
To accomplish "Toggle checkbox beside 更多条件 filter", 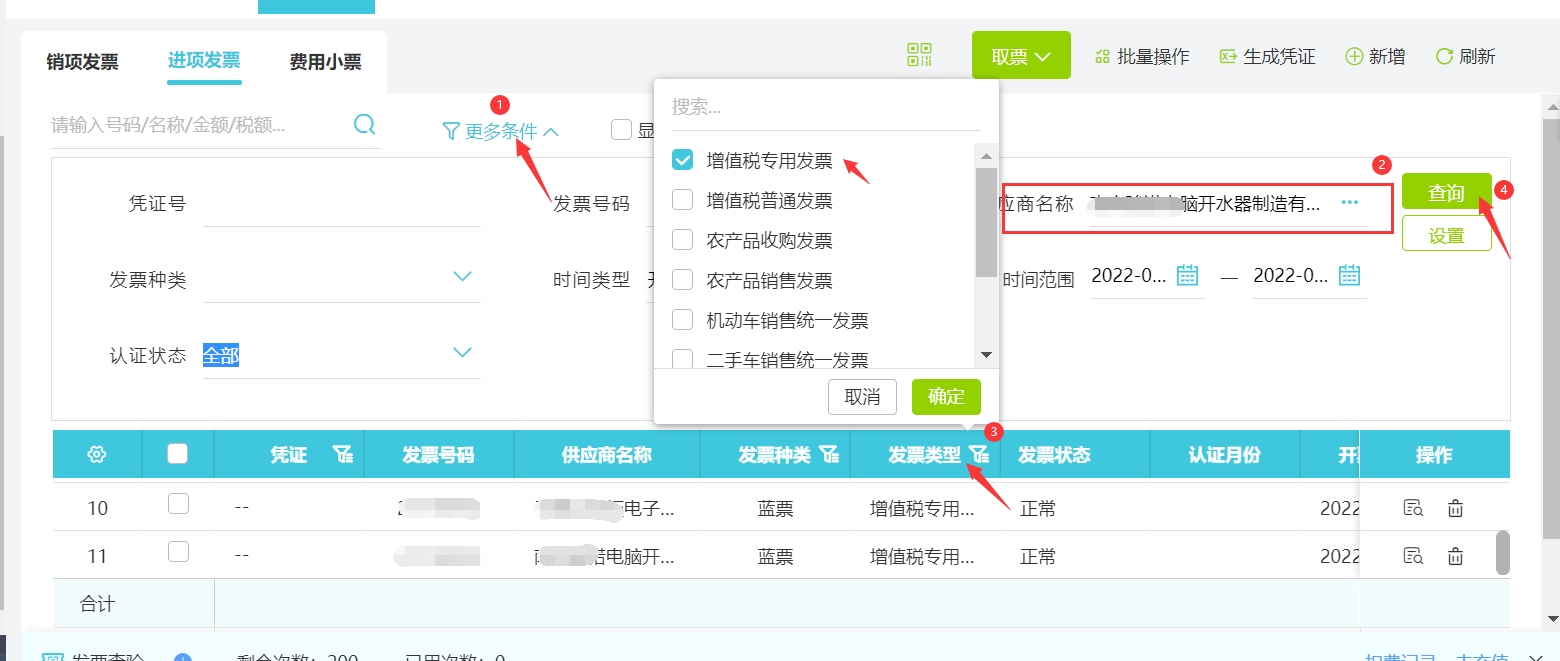I will click(x=621, y=129).
